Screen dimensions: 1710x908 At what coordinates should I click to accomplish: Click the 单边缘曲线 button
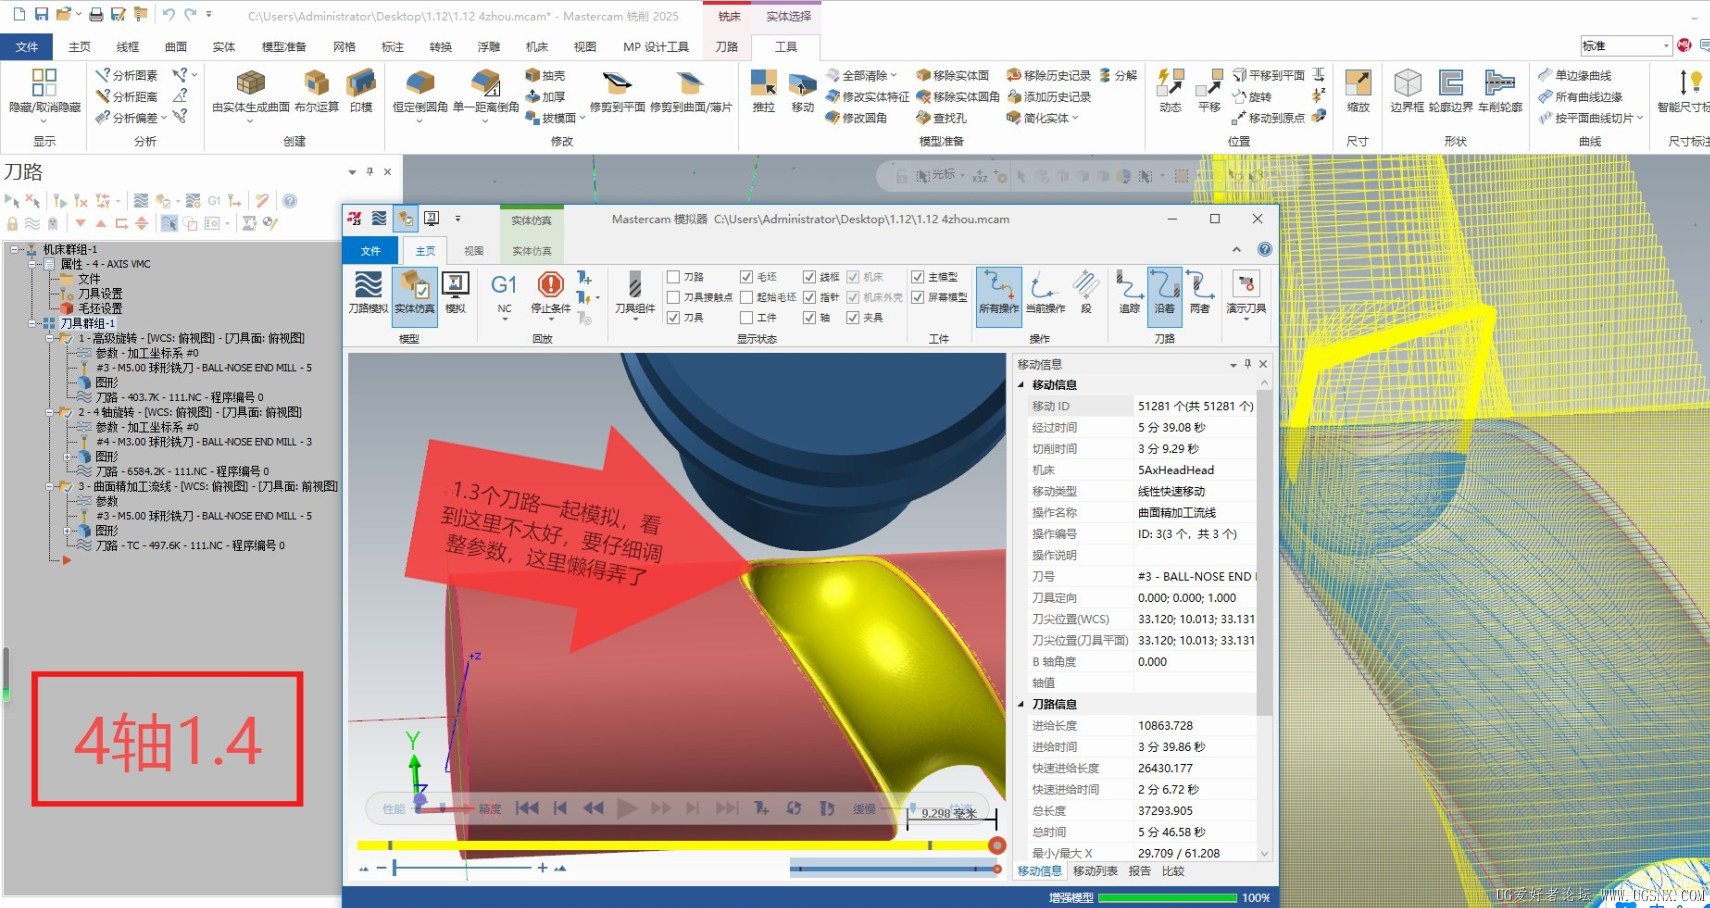(1575, 76)
